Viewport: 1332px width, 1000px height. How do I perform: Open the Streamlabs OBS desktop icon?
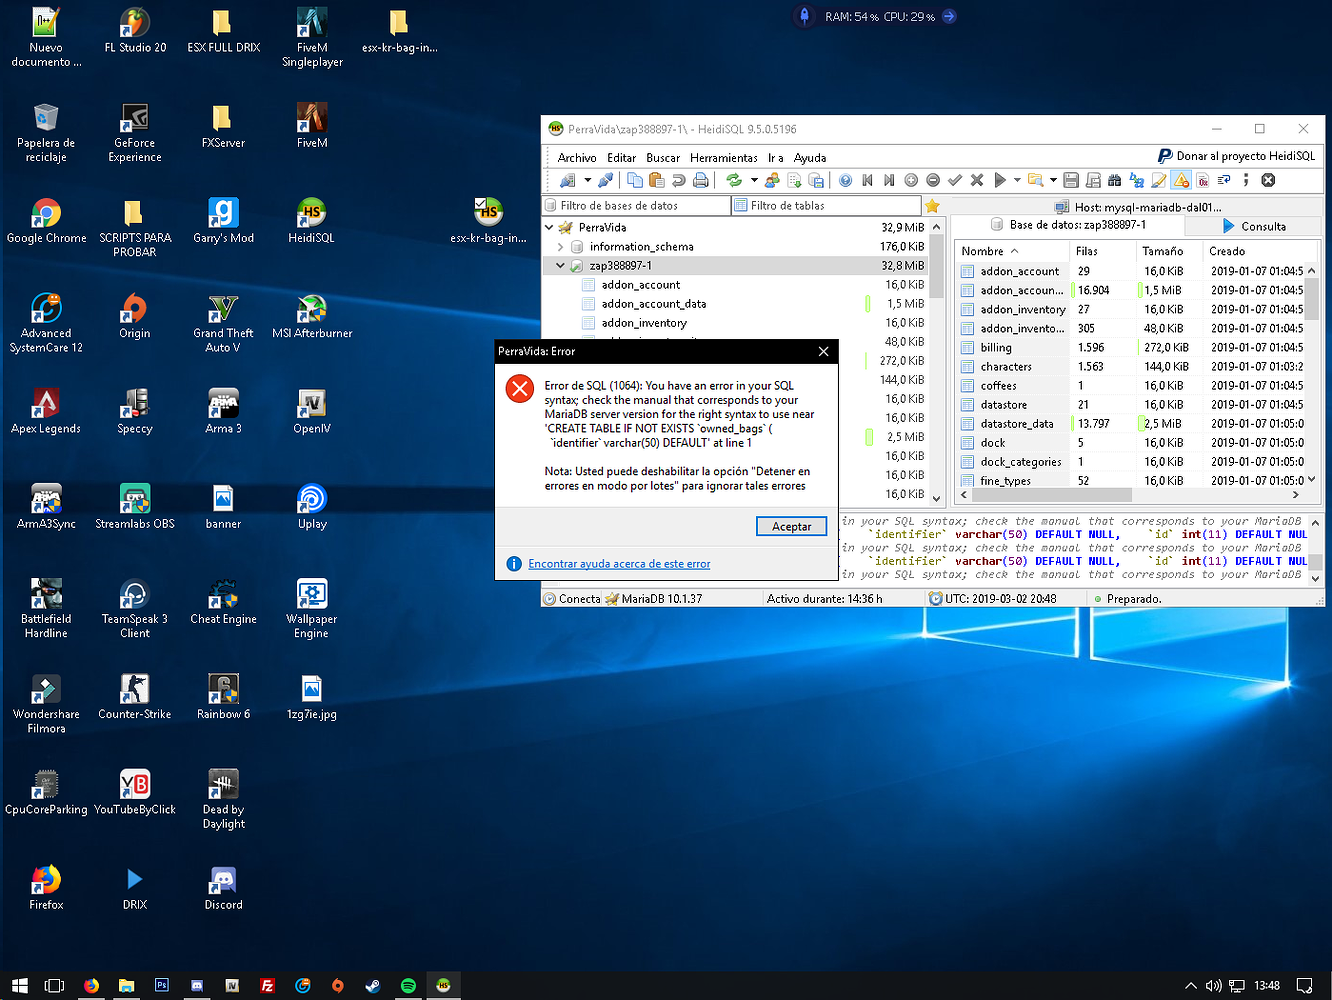pyautogui.click(x=135, y=507)
